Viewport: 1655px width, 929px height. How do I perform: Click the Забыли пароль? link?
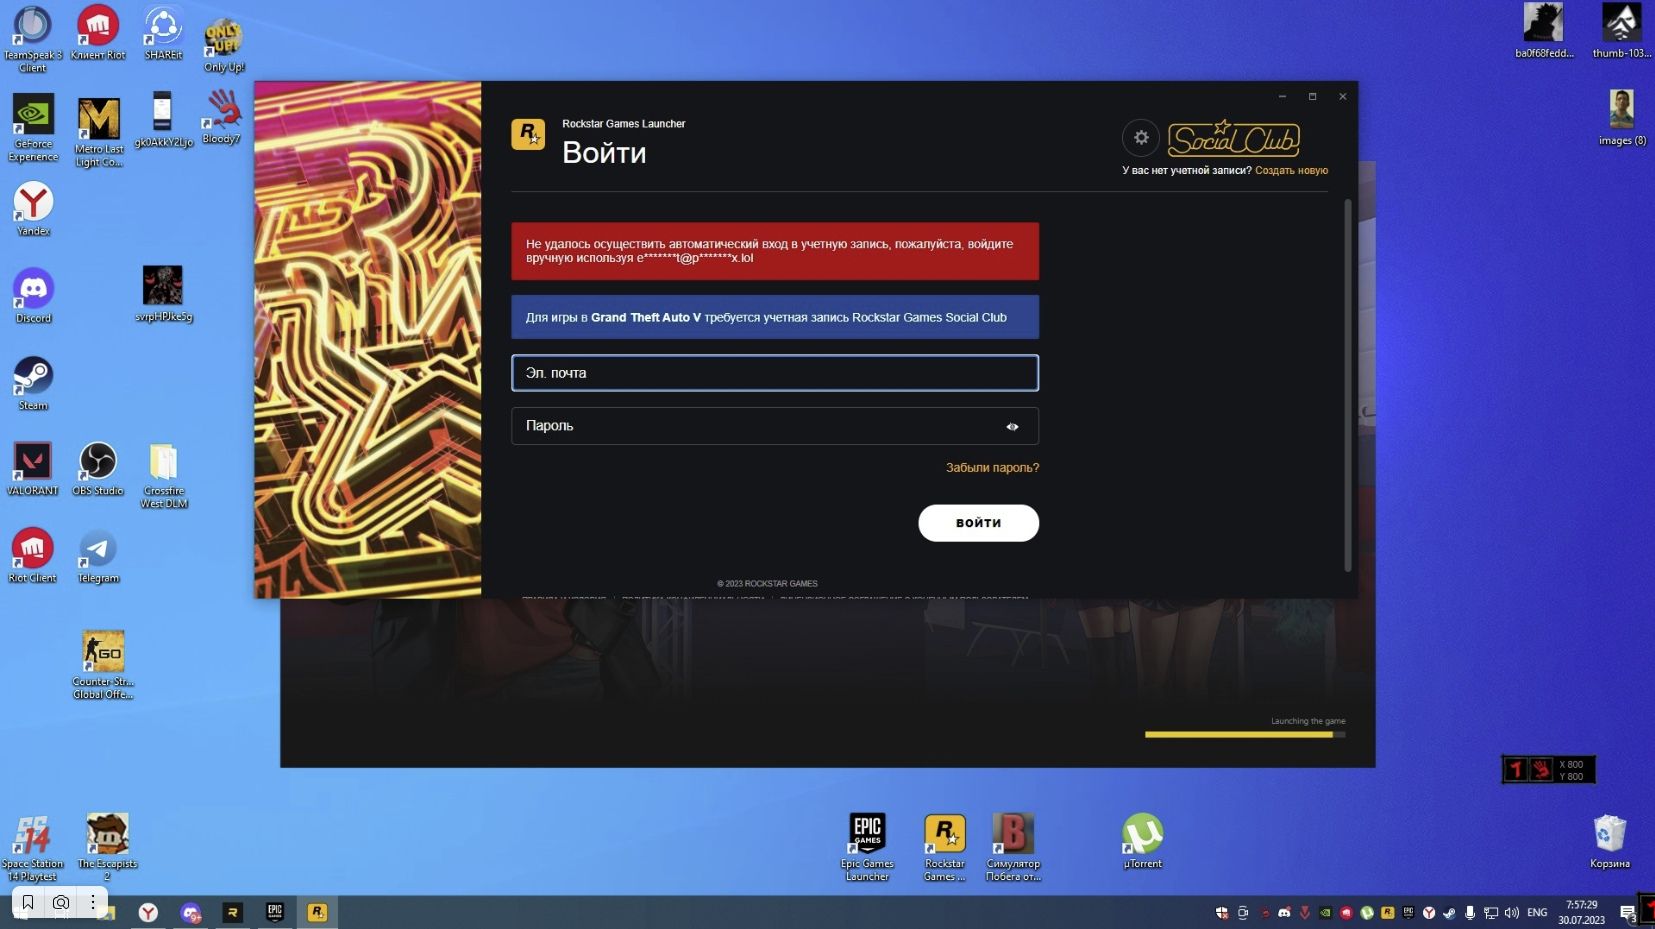[992, 468]
